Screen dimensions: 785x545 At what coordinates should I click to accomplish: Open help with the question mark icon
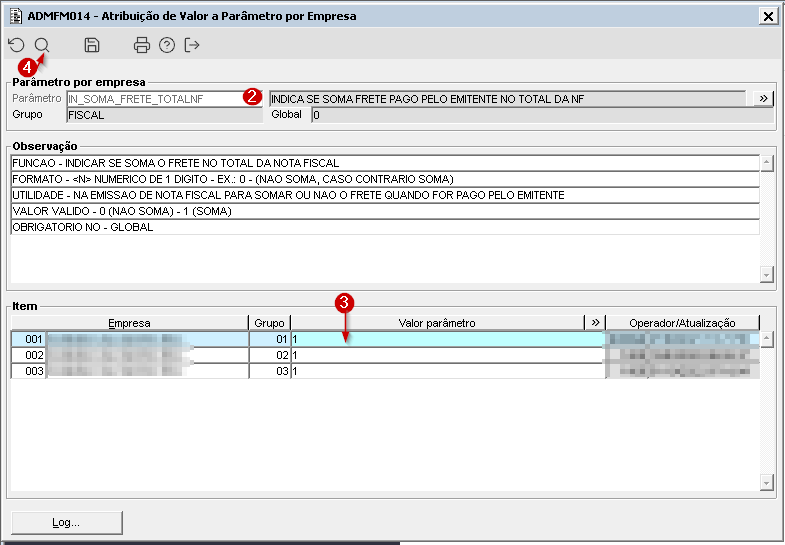[x=167, y=45]
